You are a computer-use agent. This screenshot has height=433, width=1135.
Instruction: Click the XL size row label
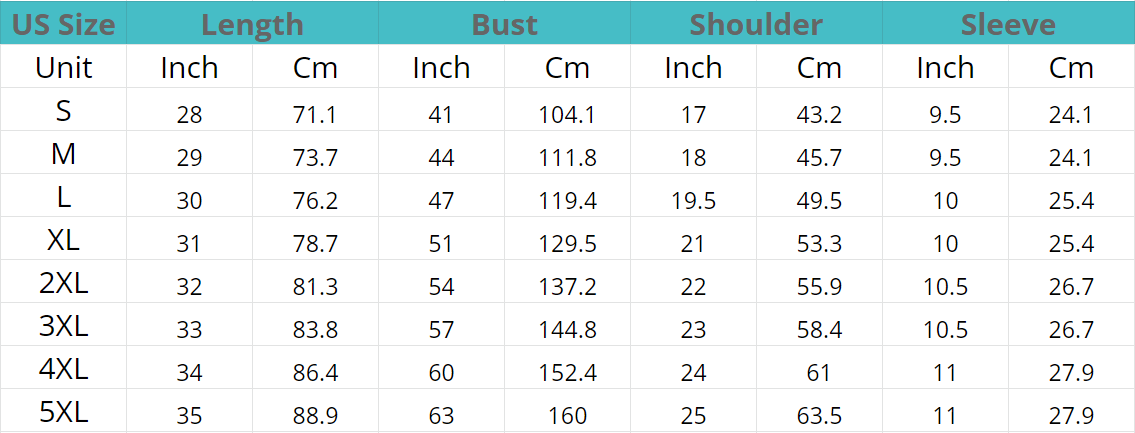pos(64,240)
